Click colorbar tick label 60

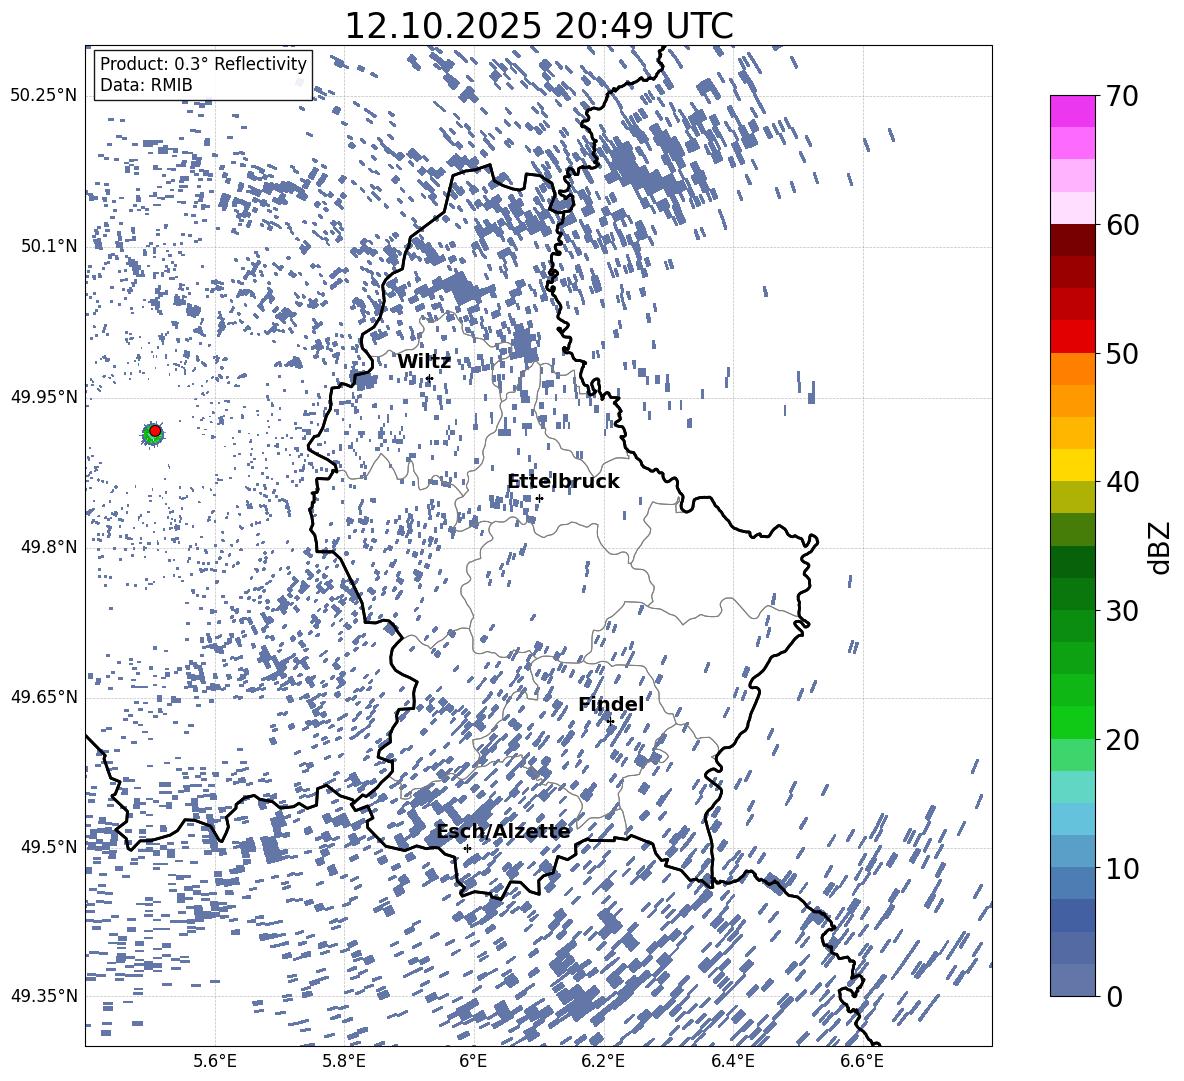(1122, 225)
